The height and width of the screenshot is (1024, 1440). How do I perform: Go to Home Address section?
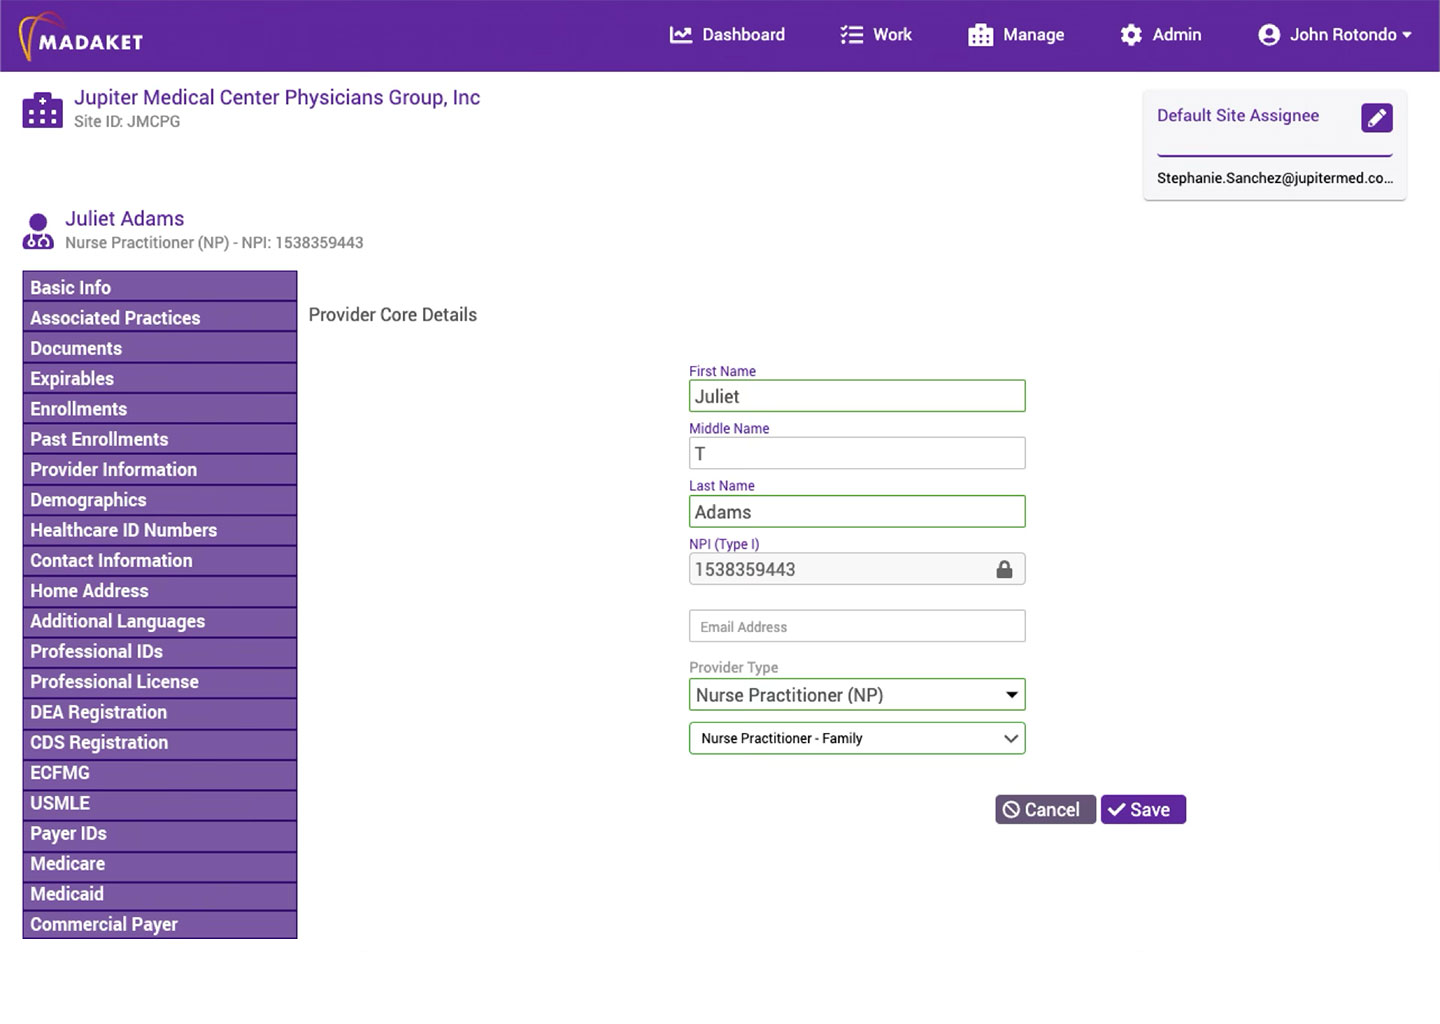tap(160, 591)
